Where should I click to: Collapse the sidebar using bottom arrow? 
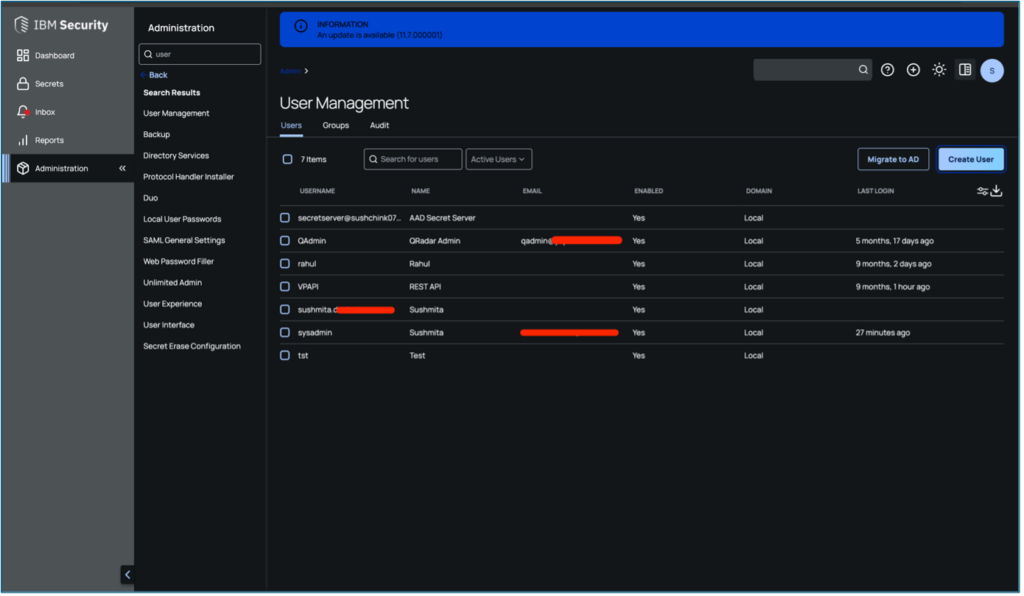tap(127, 574)
